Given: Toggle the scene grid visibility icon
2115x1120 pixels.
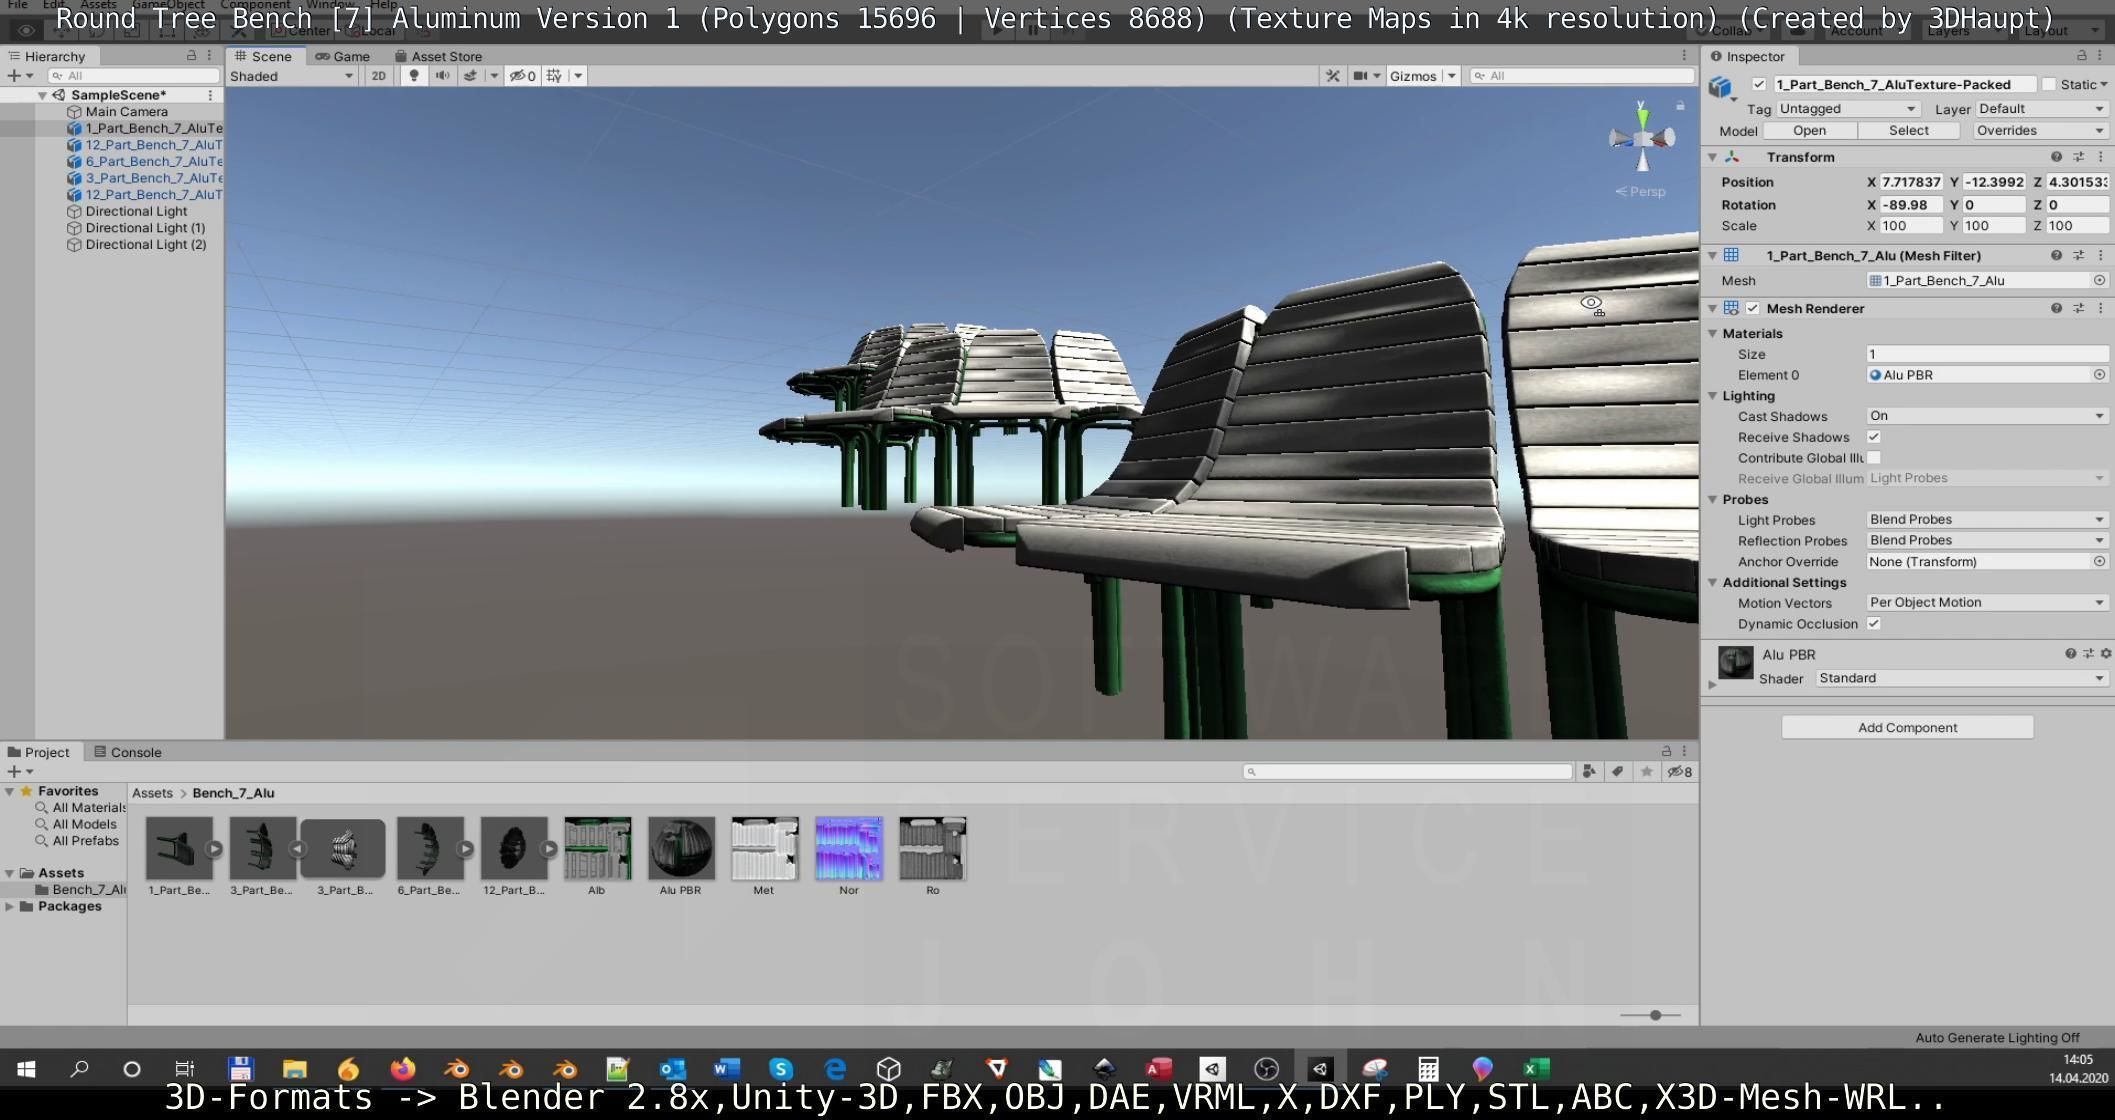Looking at the screenshot, I should click(554, 76).
